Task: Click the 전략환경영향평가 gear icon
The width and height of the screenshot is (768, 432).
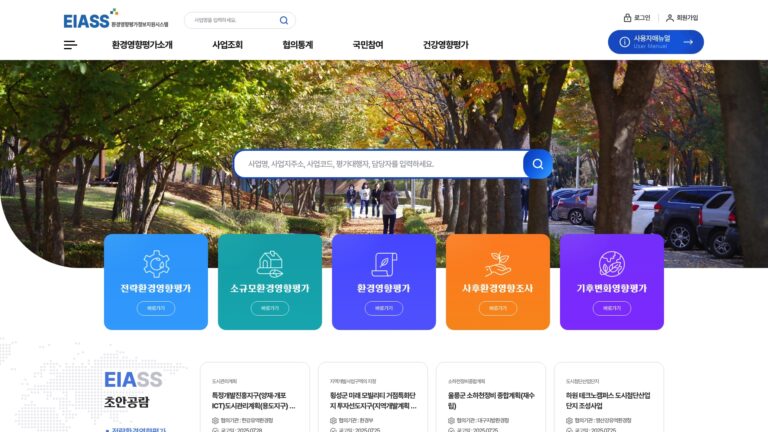Action: pos(156,264)
